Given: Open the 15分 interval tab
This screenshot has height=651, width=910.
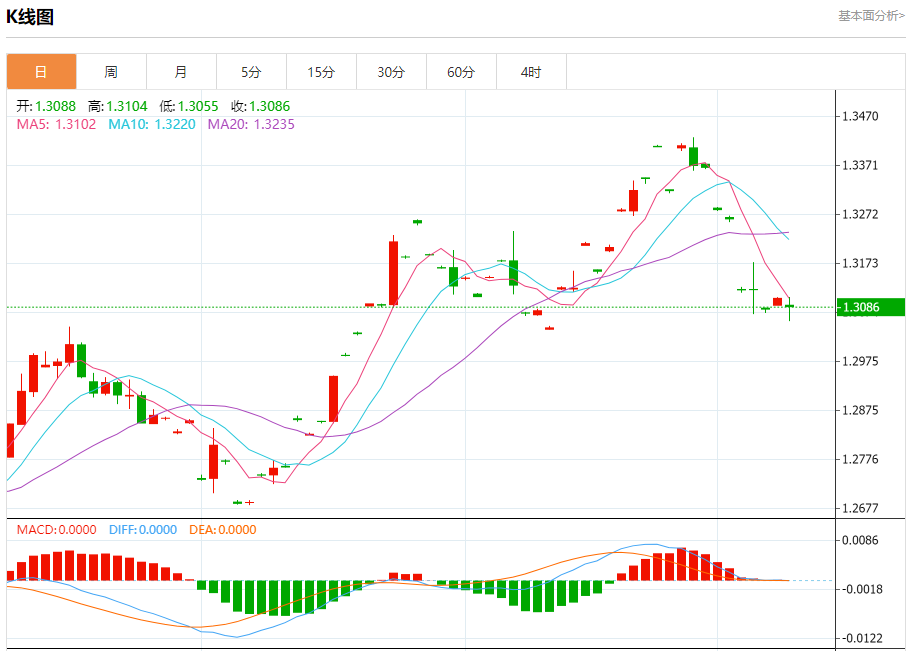Looking at the screenshot, I should tap(322, 72).
